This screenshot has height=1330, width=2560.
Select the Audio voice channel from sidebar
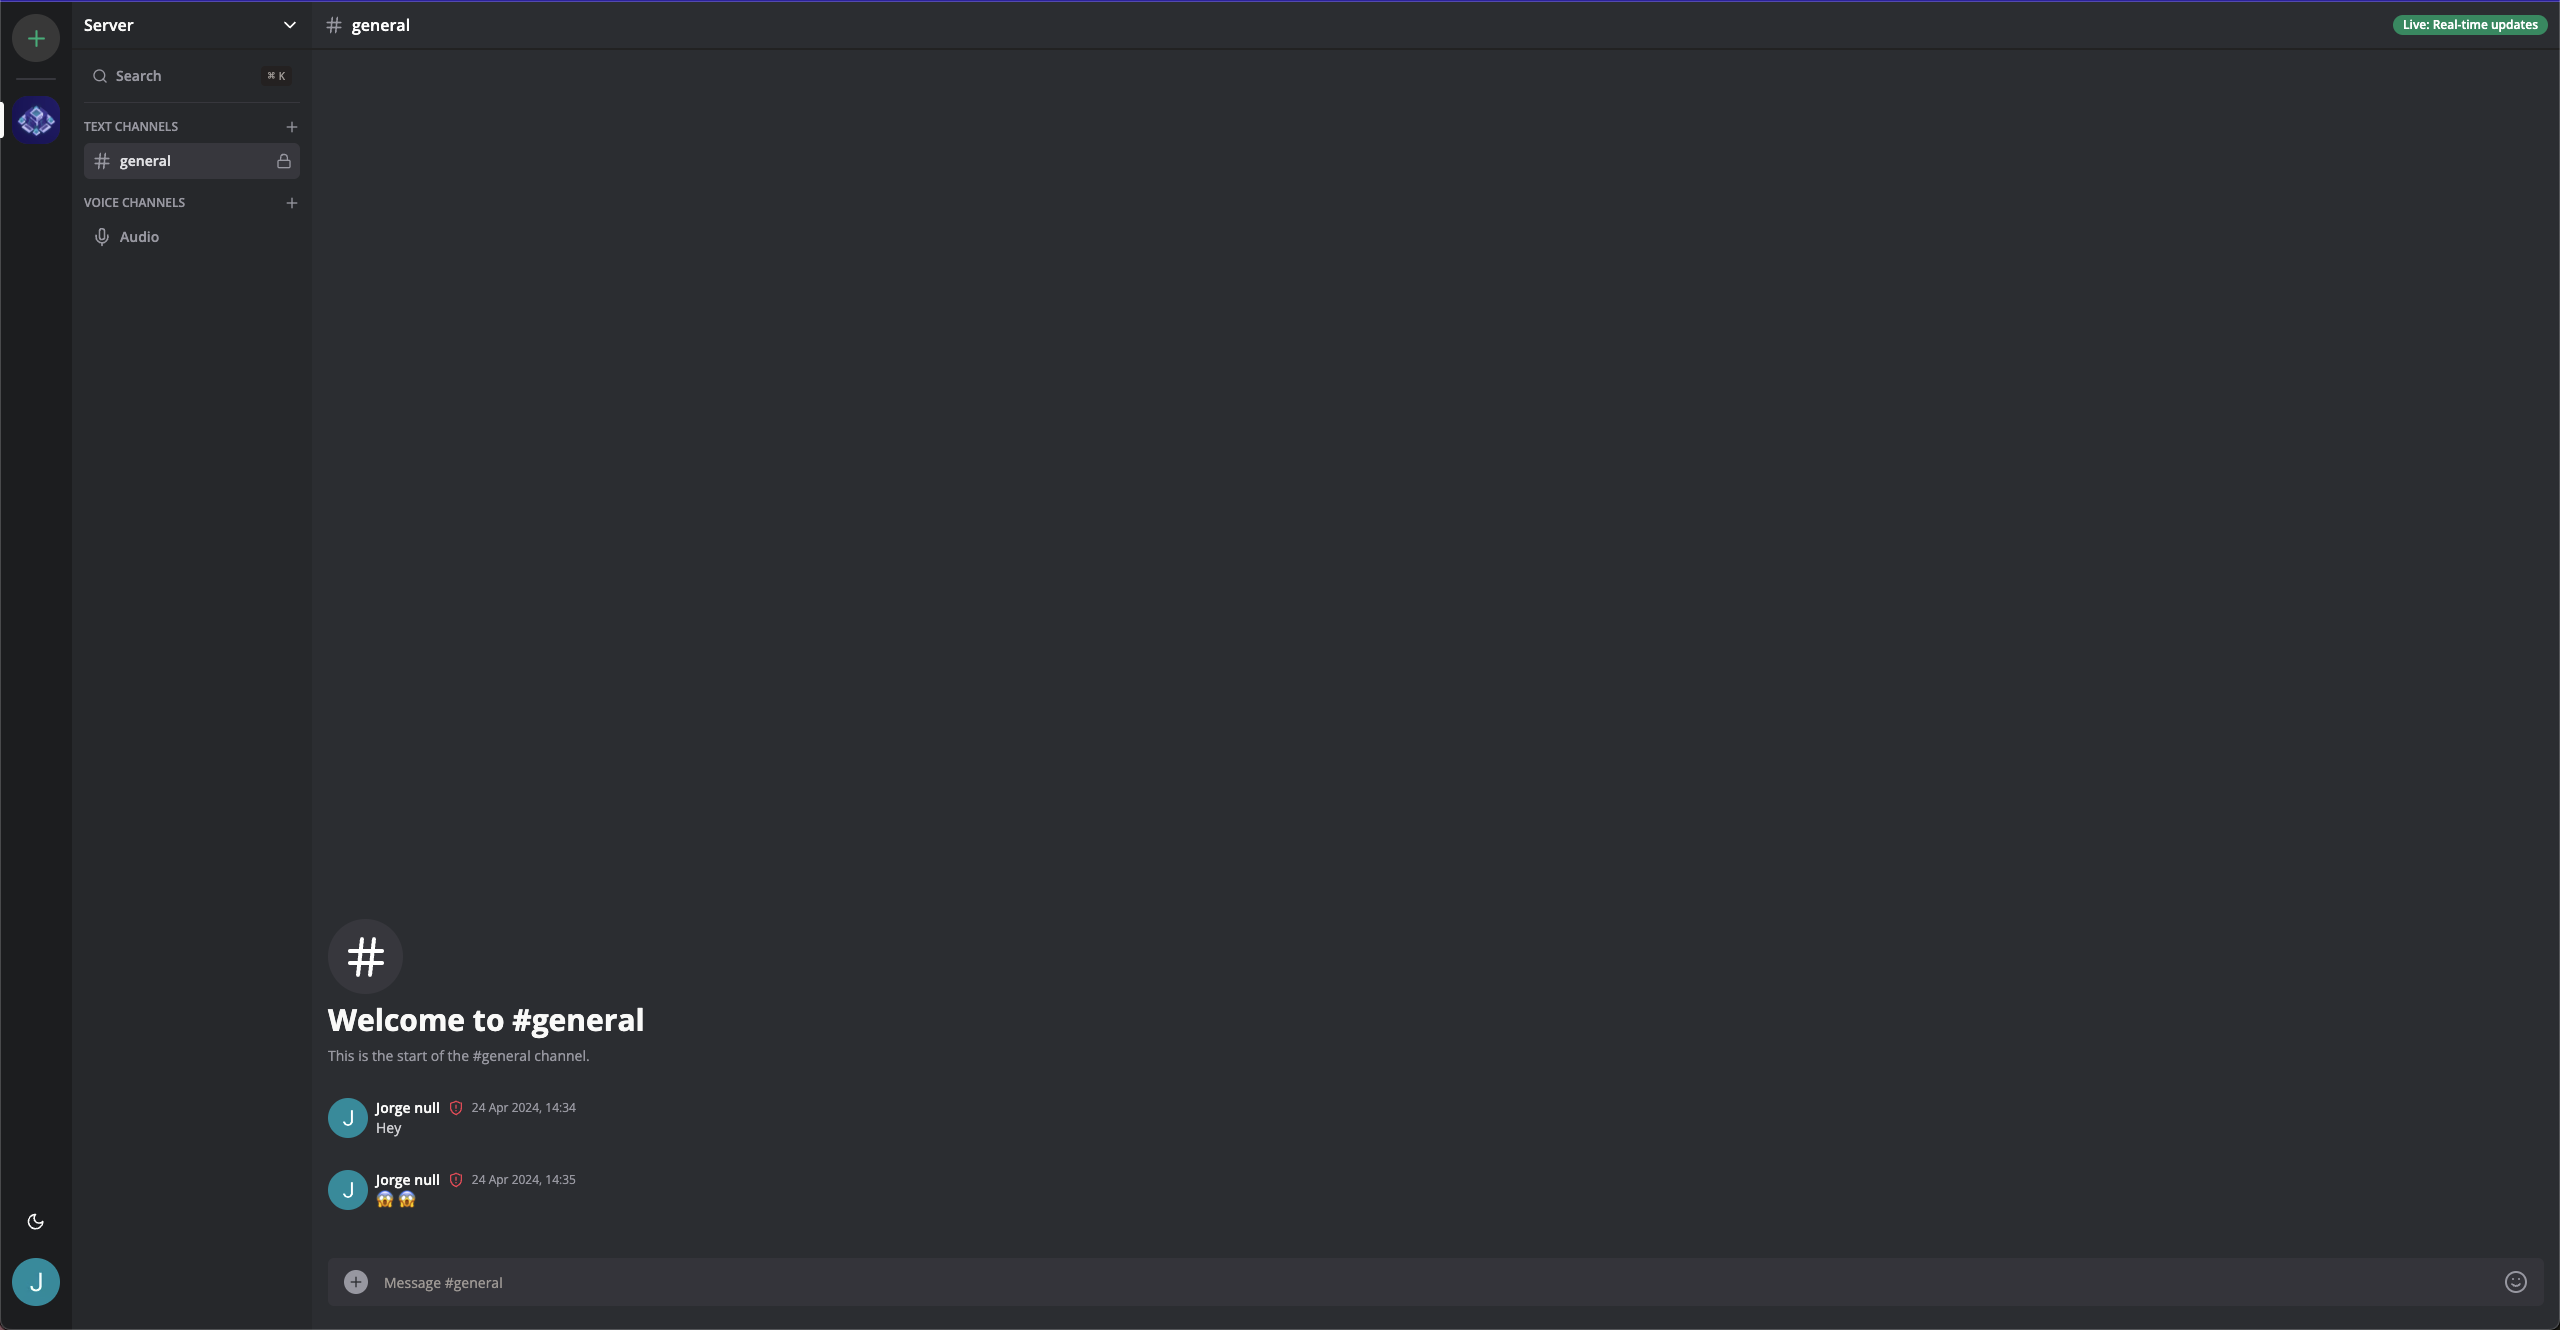(x=139, y=237)
